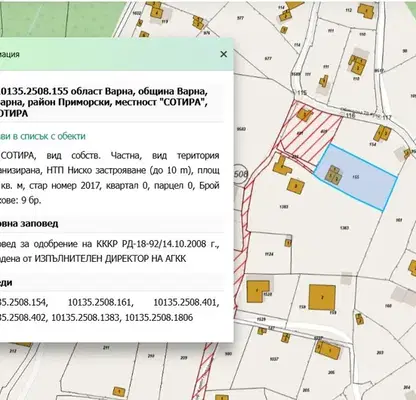The height and width of the screenshot is (400, 416).
Task: Open the 'Добави в списък с обекти' link
Action: [42, 136]
